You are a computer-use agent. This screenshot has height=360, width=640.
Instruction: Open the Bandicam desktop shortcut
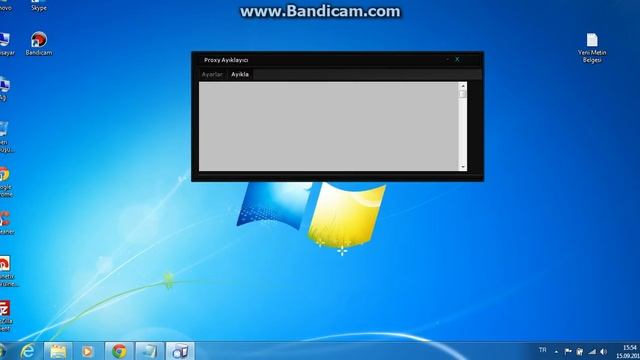[39, 44]
